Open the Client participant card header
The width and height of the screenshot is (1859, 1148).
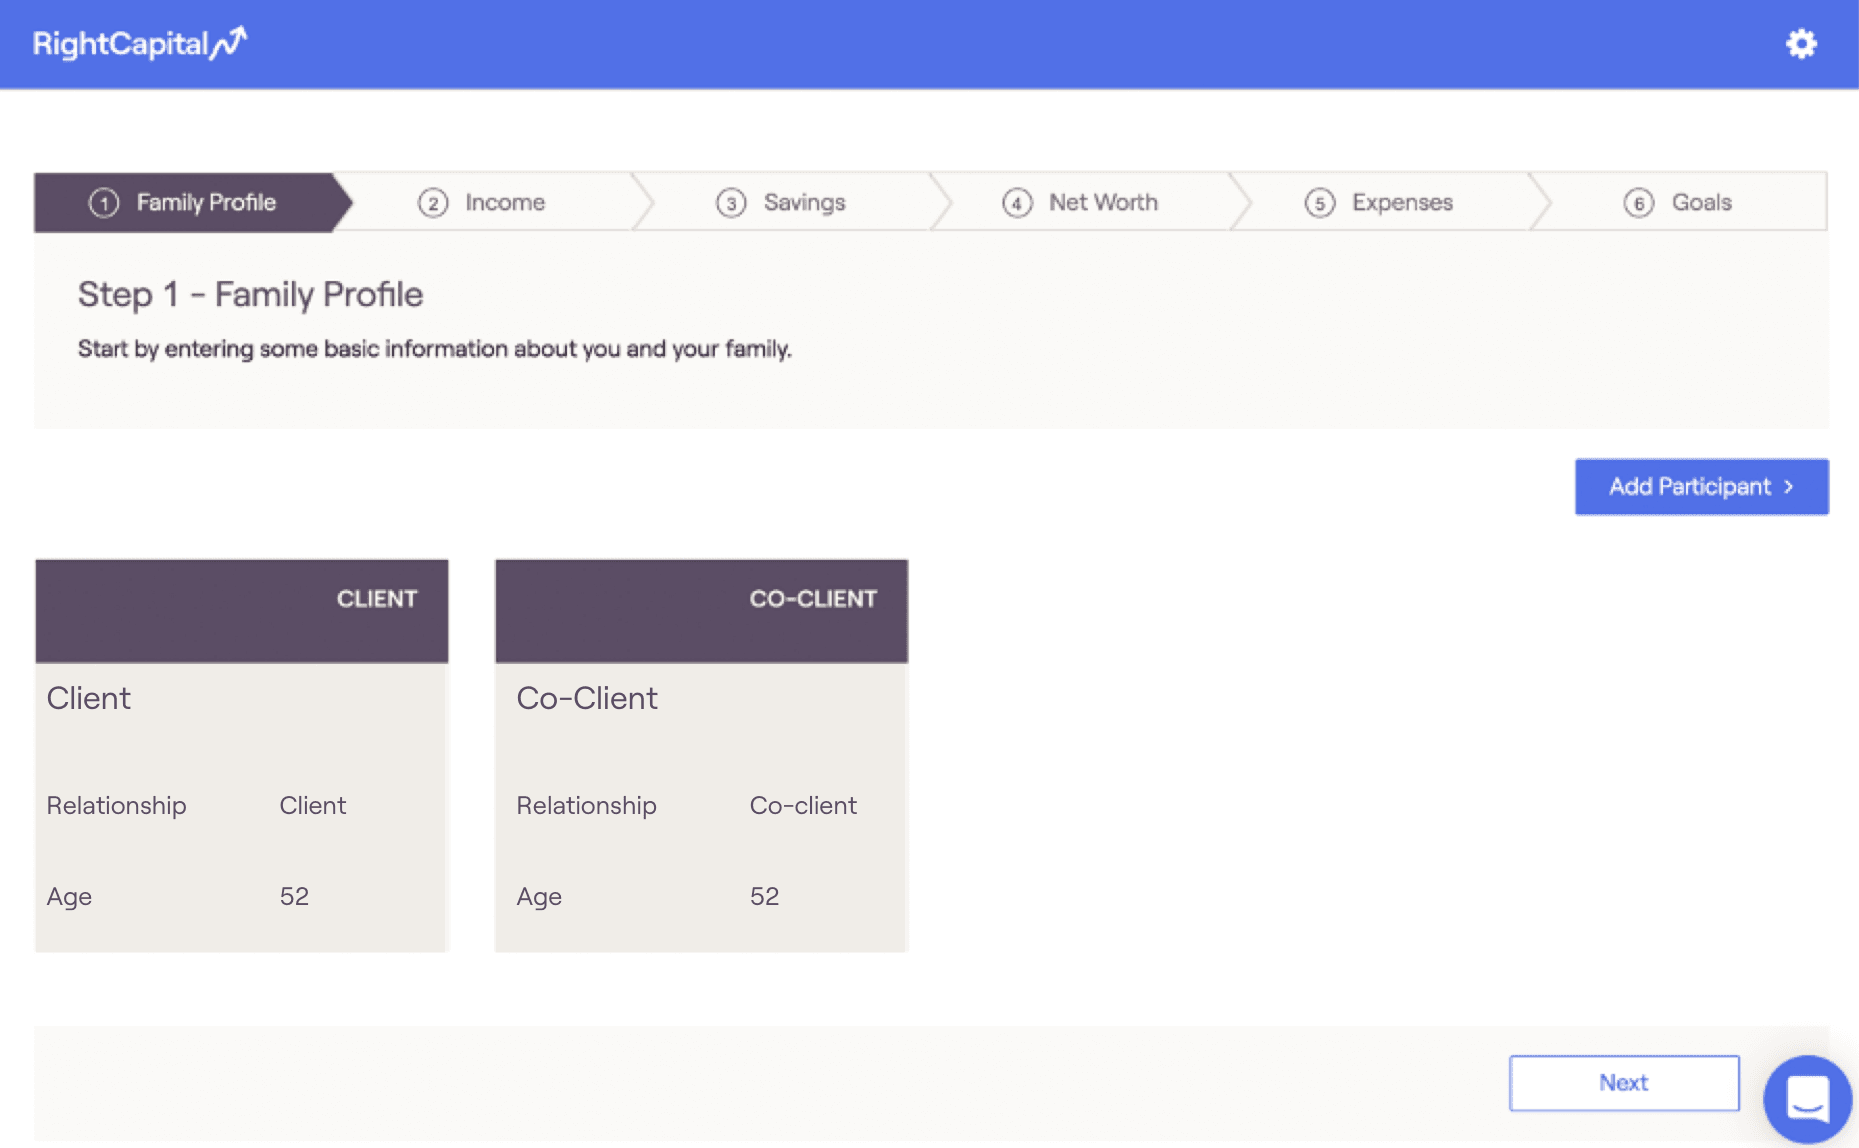click(x=242, y=611)
